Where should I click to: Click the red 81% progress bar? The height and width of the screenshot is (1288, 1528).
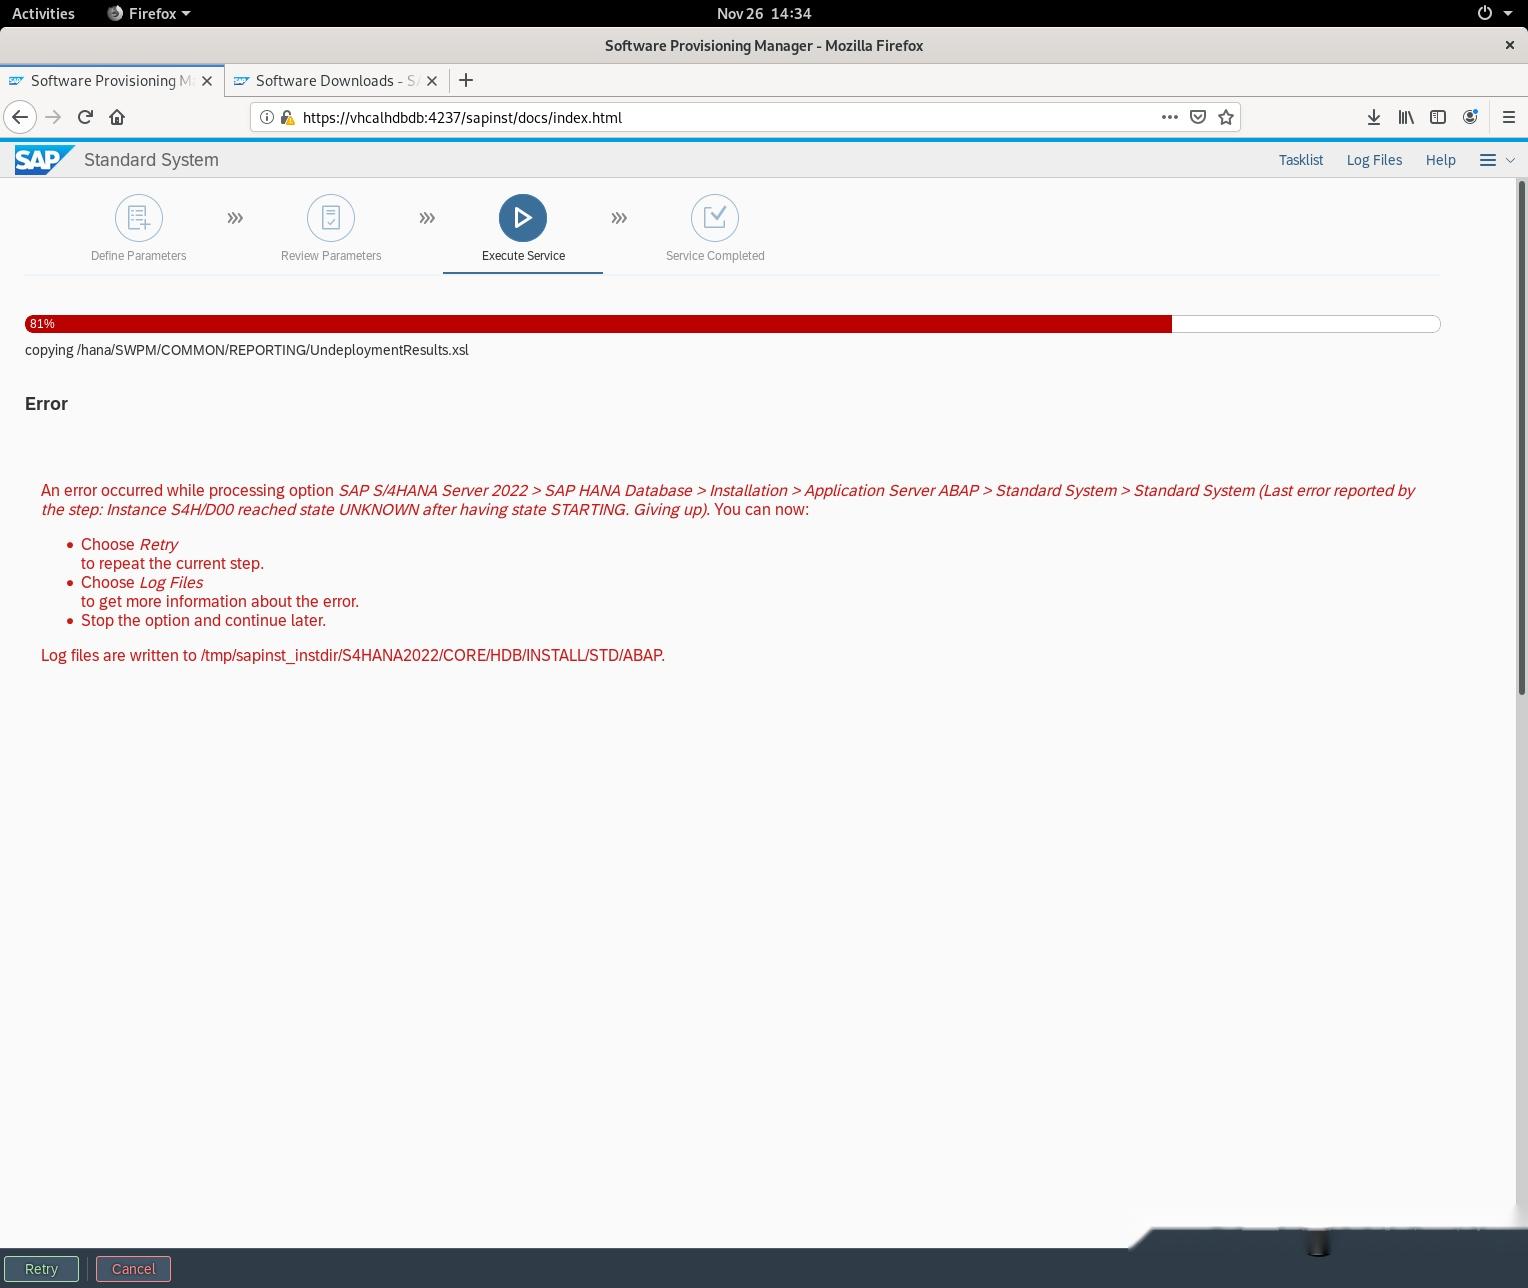pos(598,324)
